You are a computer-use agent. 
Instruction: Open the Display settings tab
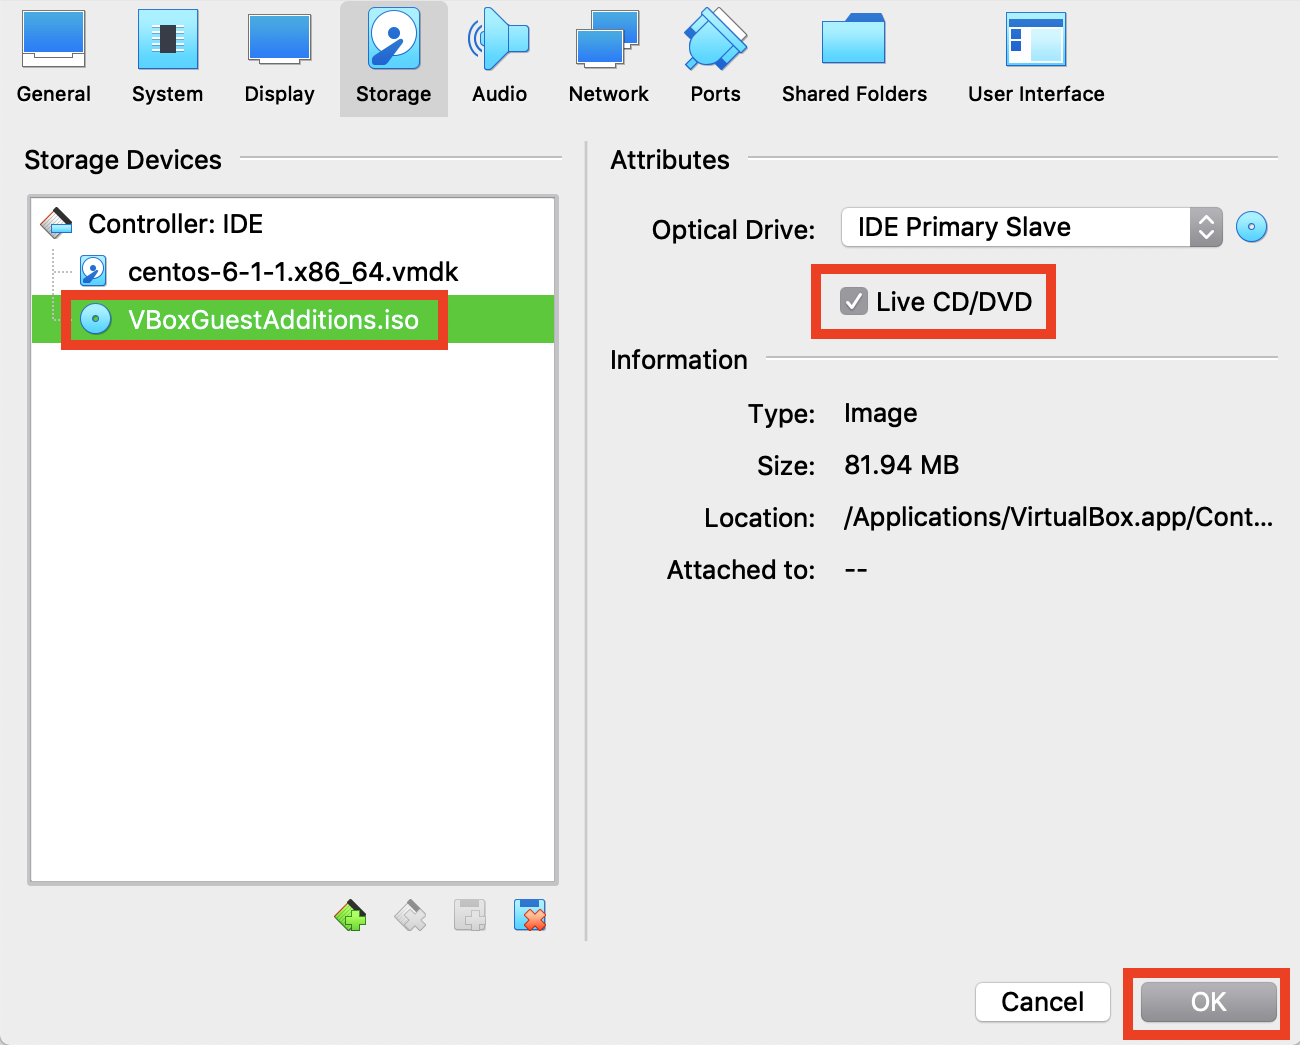click(280, 58)
